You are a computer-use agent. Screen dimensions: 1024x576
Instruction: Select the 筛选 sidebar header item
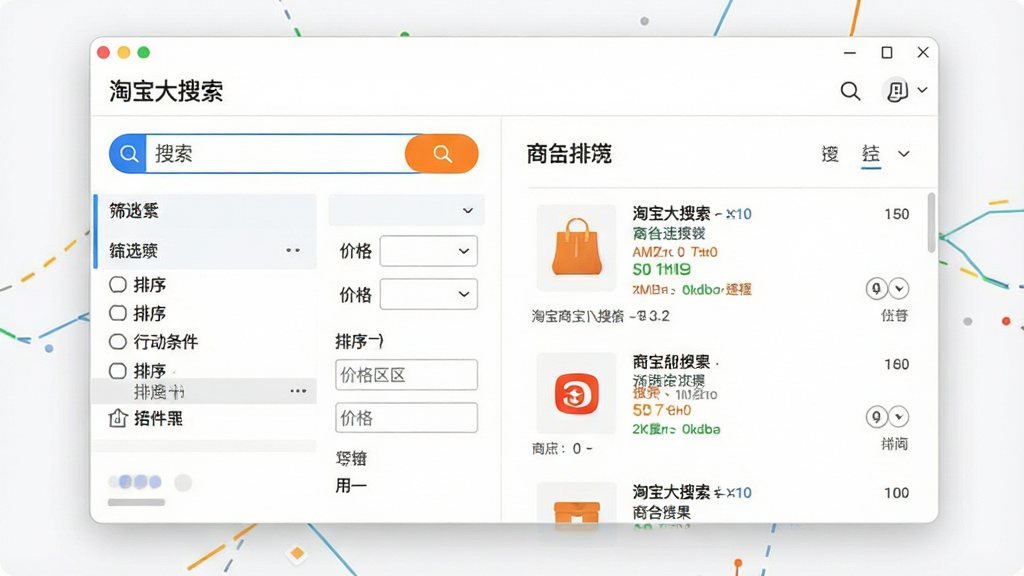[x=205, y=211]
